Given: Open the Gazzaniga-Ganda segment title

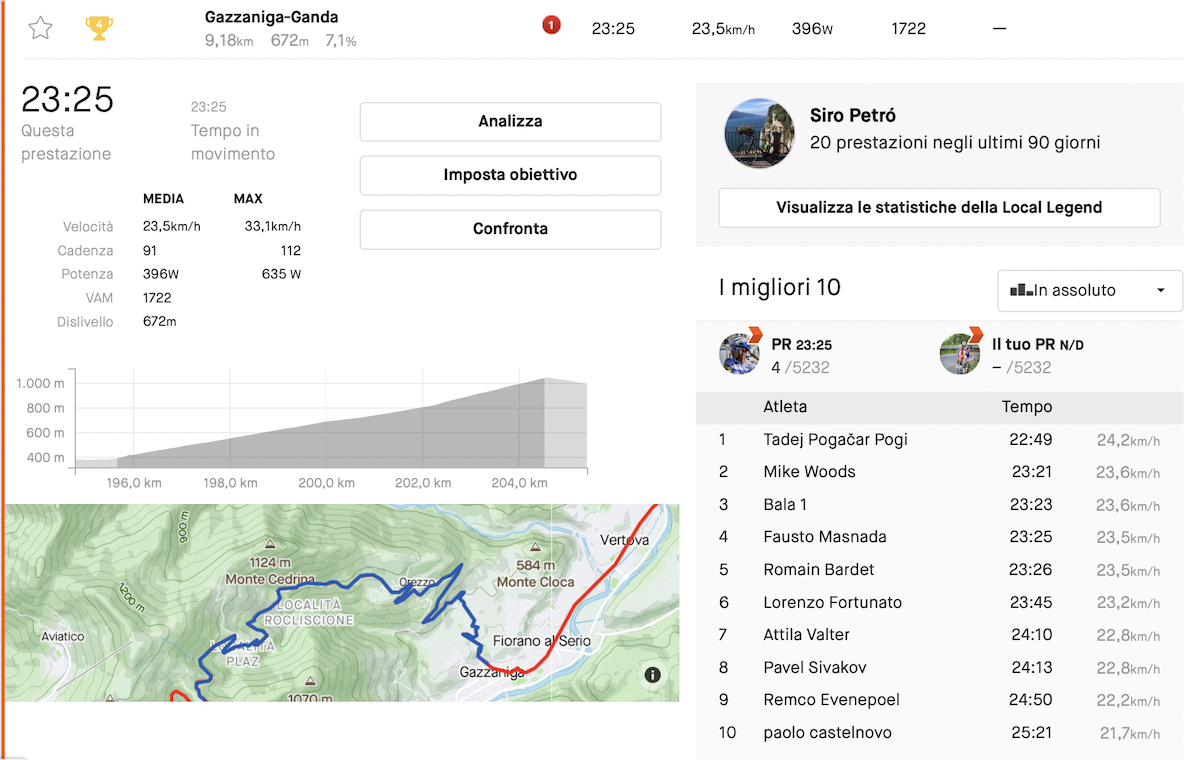Looking at the screenshot, I should pyautogui.click(x=271, y=17).
